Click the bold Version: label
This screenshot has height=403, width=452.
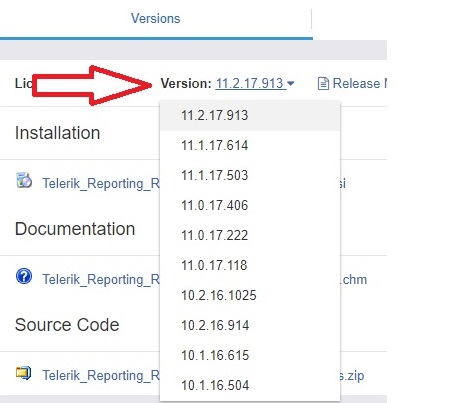(186, 83)
